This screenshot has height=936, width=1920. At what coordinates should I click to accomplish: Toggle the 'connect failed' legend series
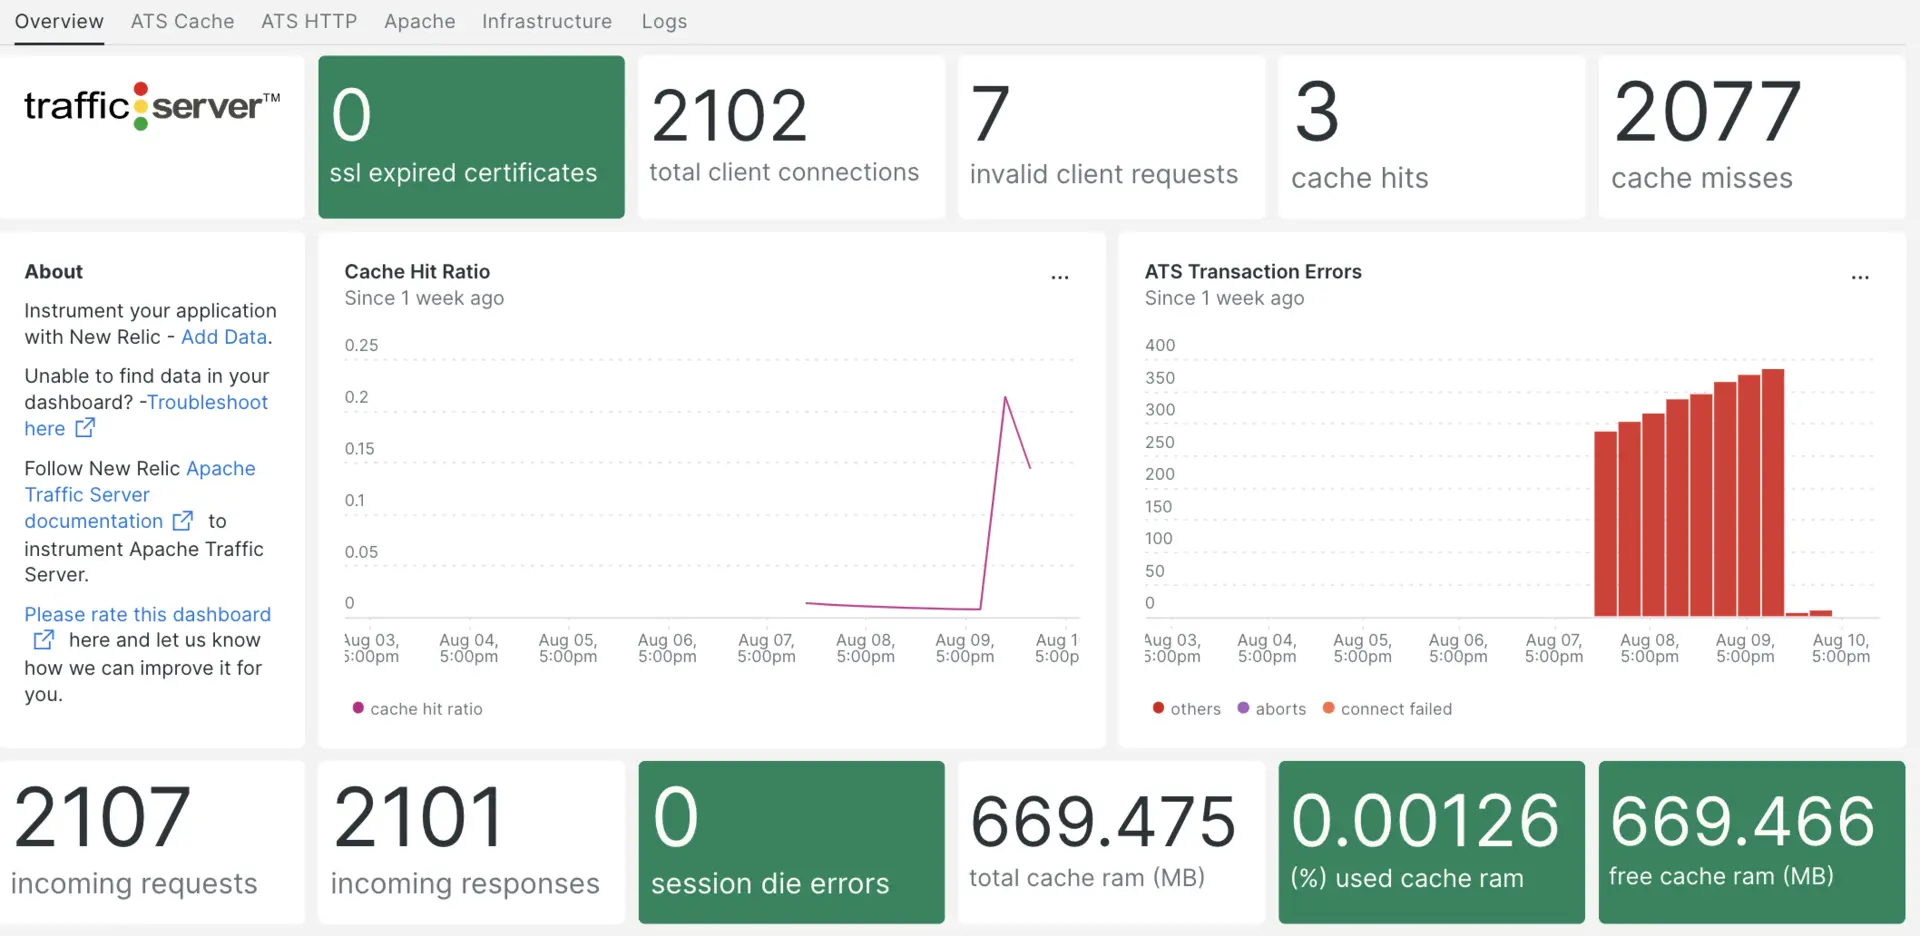coord(1387,709)
